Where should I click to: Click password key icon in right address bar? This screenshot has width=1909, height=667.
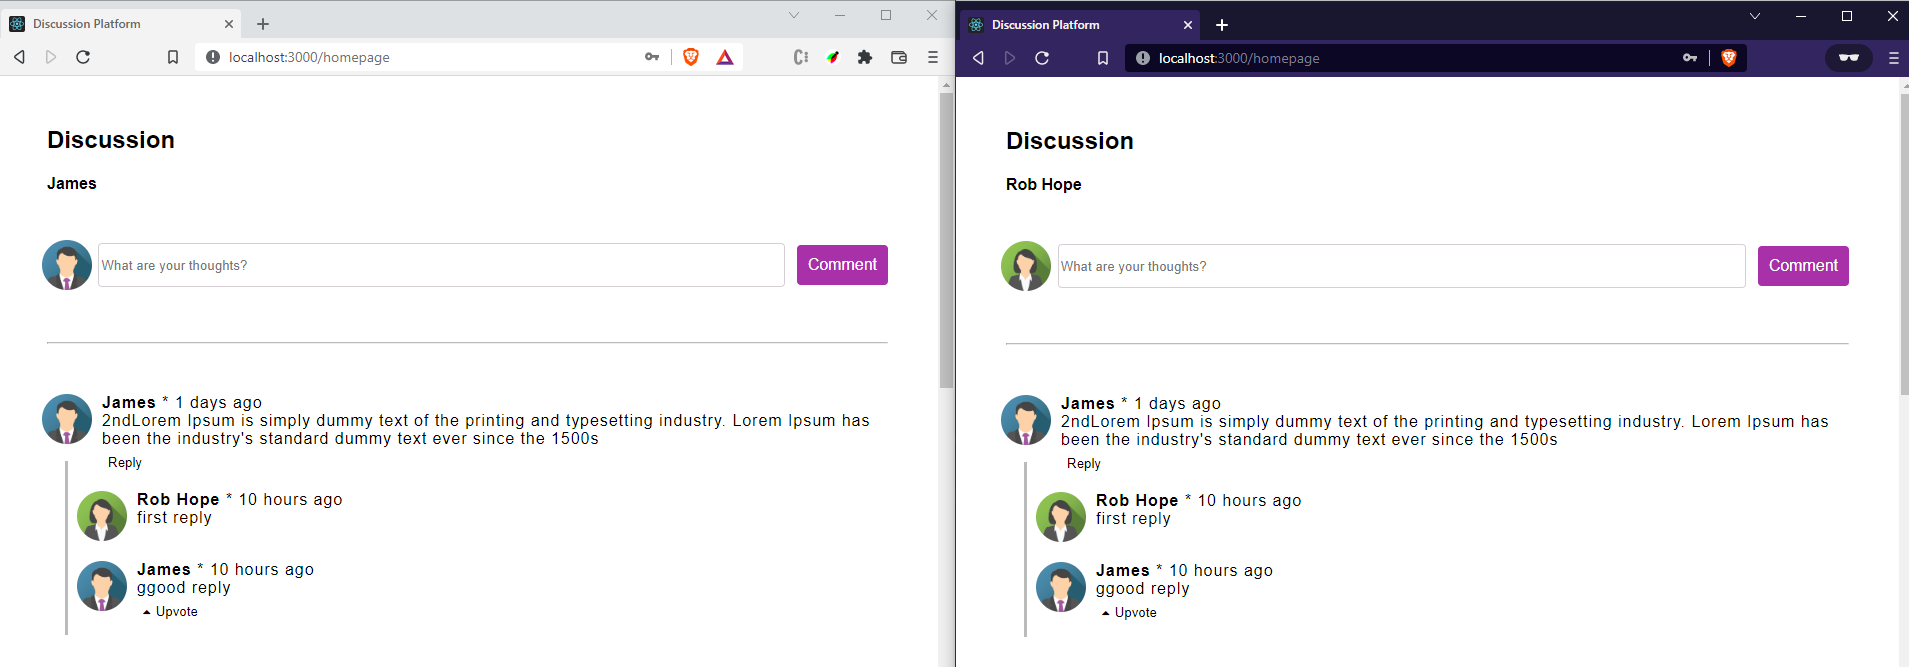[x=1690, y=58]
